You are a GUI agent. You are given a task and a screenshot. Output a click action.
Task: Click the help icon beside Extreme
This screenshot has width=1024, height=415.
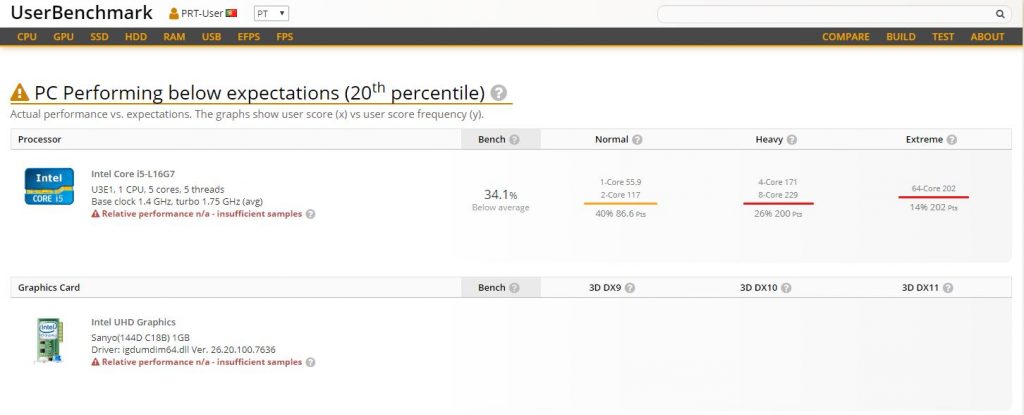(x=951, y=140)
